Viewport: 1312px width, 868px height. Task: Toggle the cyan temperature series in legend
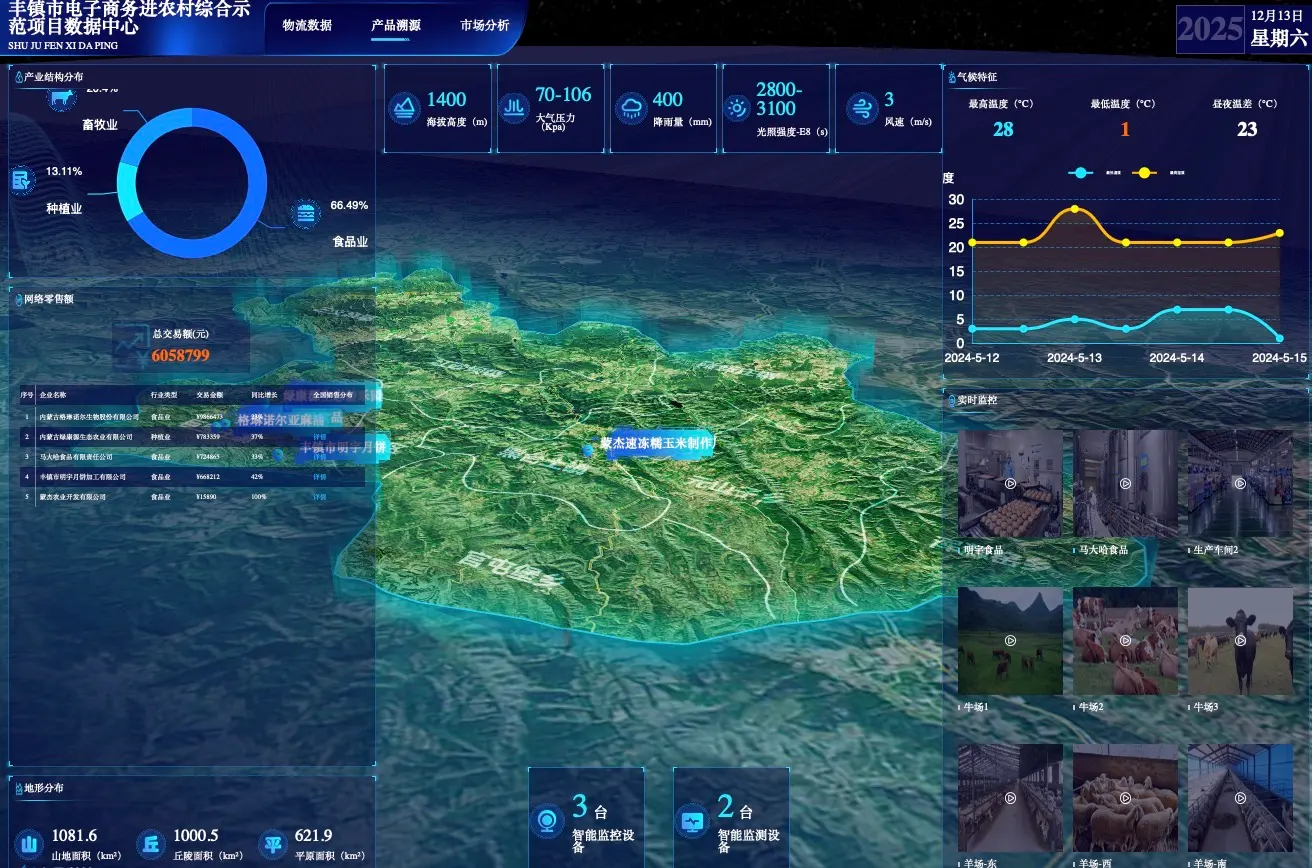click(x=1079, y=173)
